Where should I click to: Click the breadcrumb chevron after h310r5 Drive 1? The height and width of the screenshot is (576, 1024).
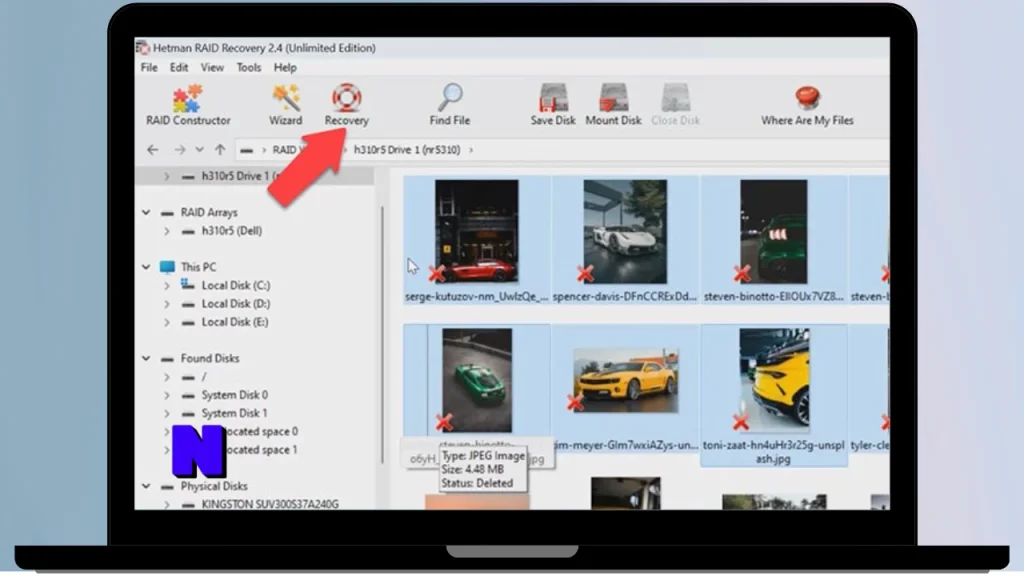click(471, 150)
